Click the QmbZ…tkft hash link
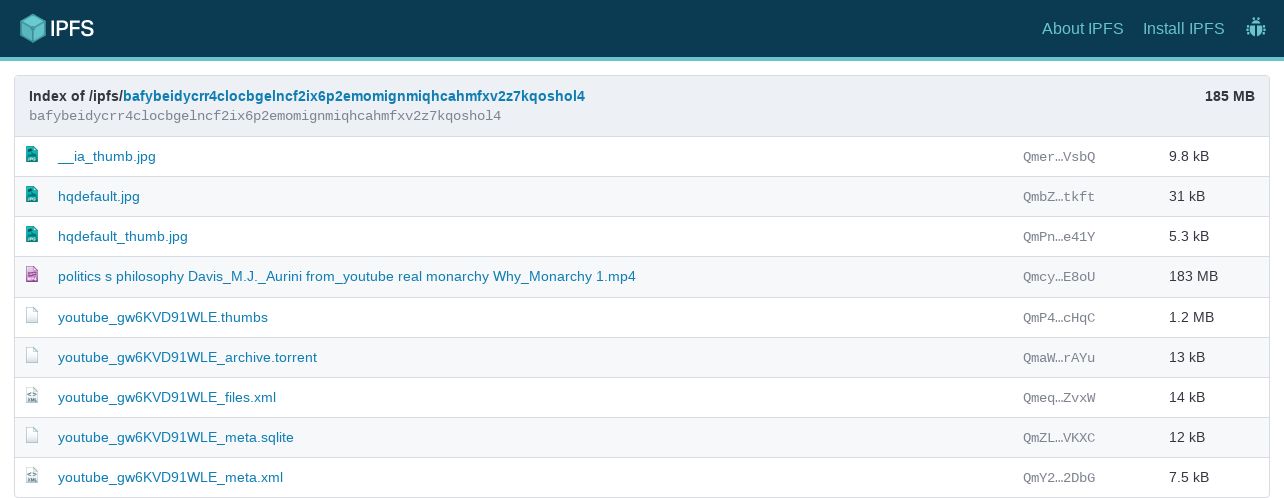The height and width of the screenshot is (498, 1284). click(x=1059, y=197)
